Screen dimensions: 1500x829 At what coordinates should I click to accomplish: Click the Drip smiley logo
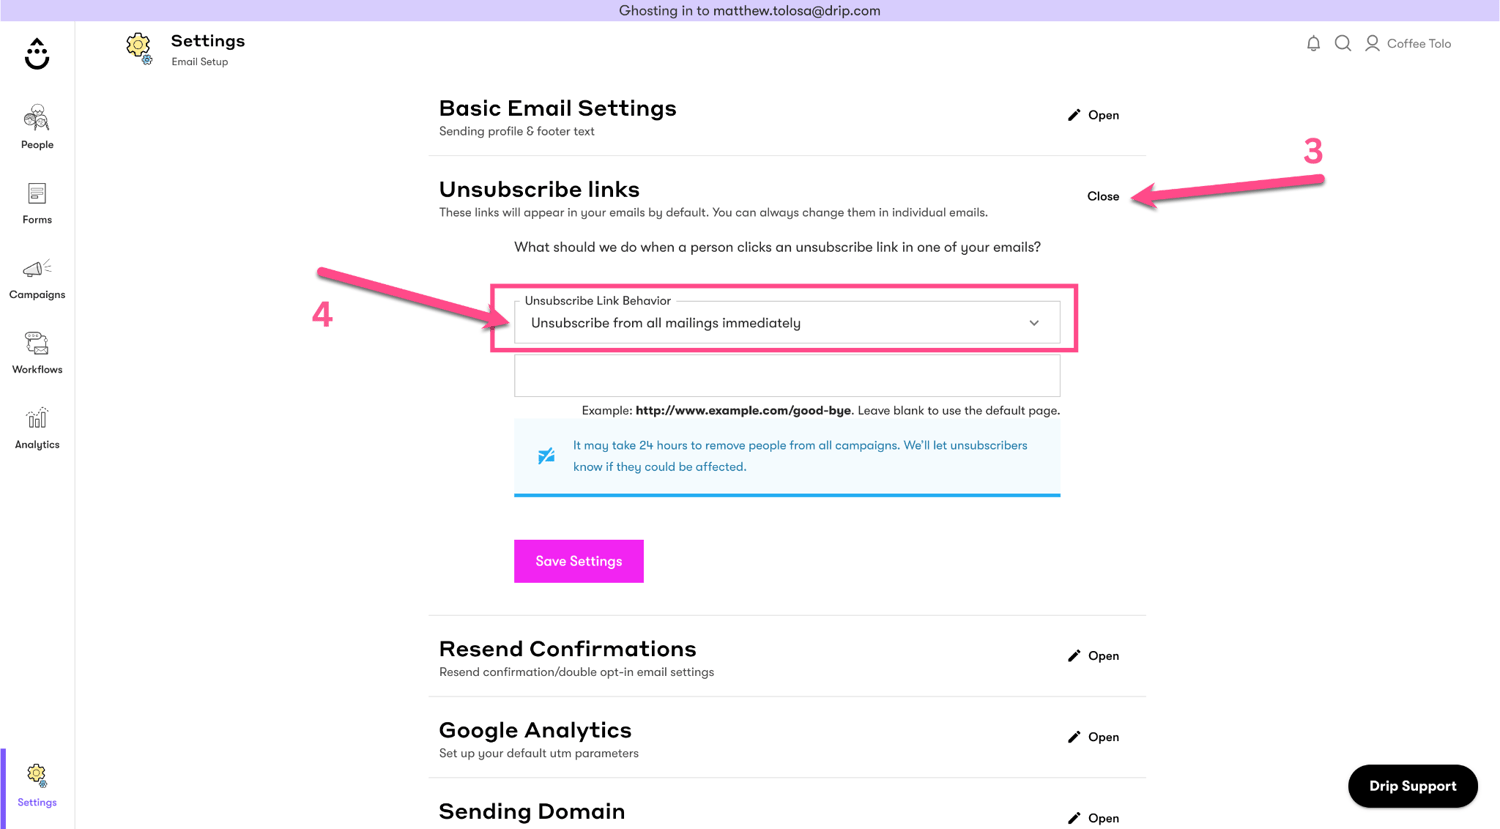37,54
